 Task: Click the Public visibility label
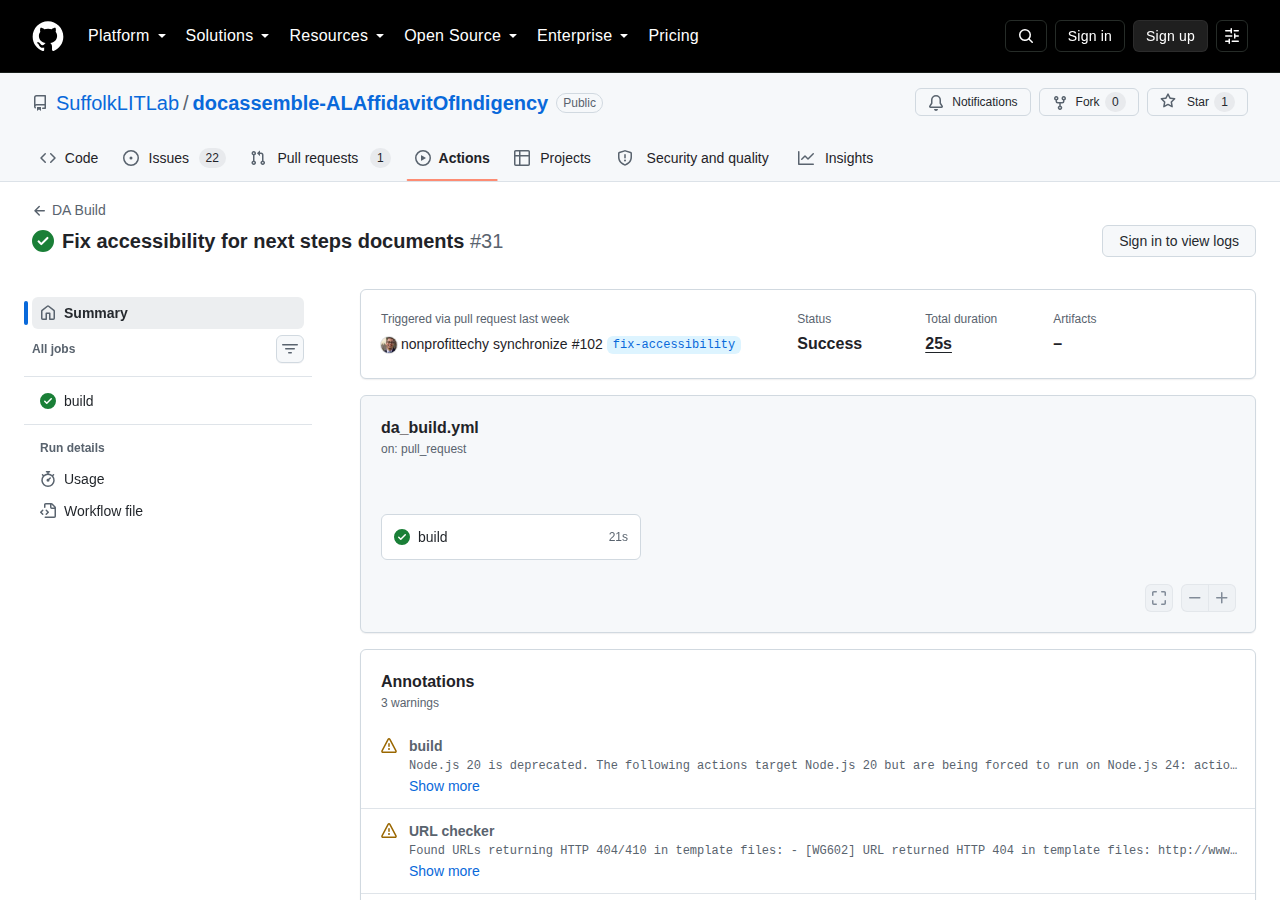pyautogui.click(x=580, y=103)
